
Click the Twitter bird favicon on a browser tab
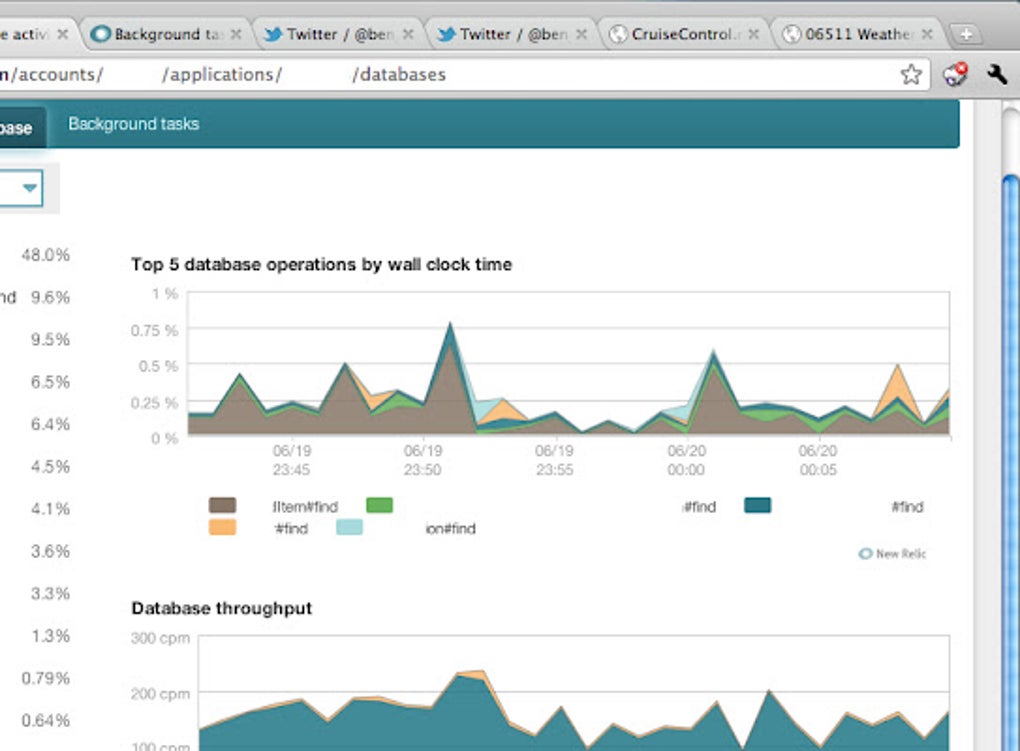272,32
